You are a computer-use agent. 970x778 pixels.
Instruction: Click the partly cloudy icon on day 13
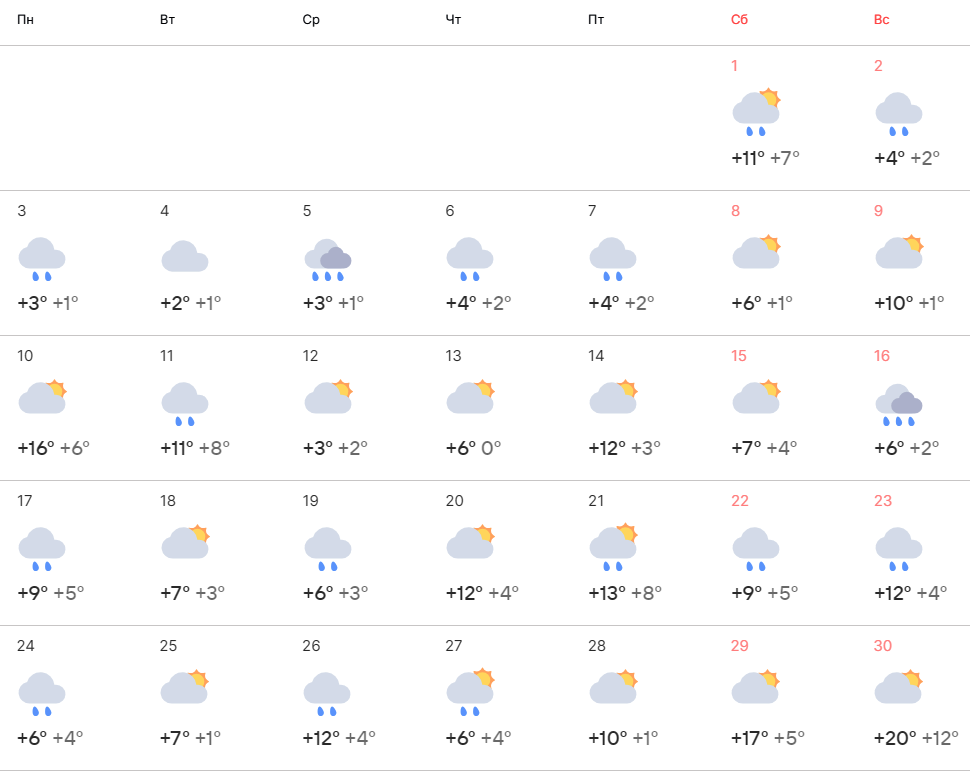tap(471, 399)
